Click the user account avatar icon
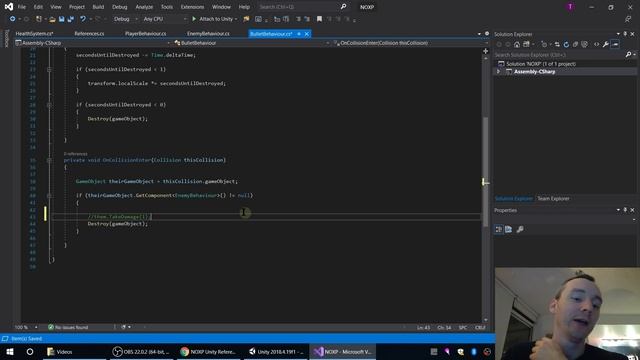The height and width of the screenshot is (360, 640). tap(570, 7)
